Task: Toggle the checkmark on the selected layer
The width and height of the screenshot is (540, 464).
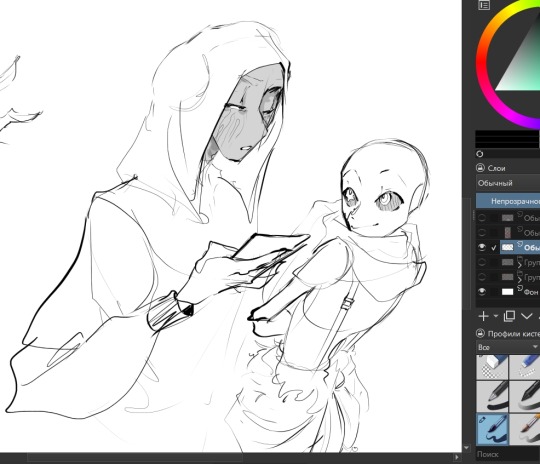Action: coord(494,248)
